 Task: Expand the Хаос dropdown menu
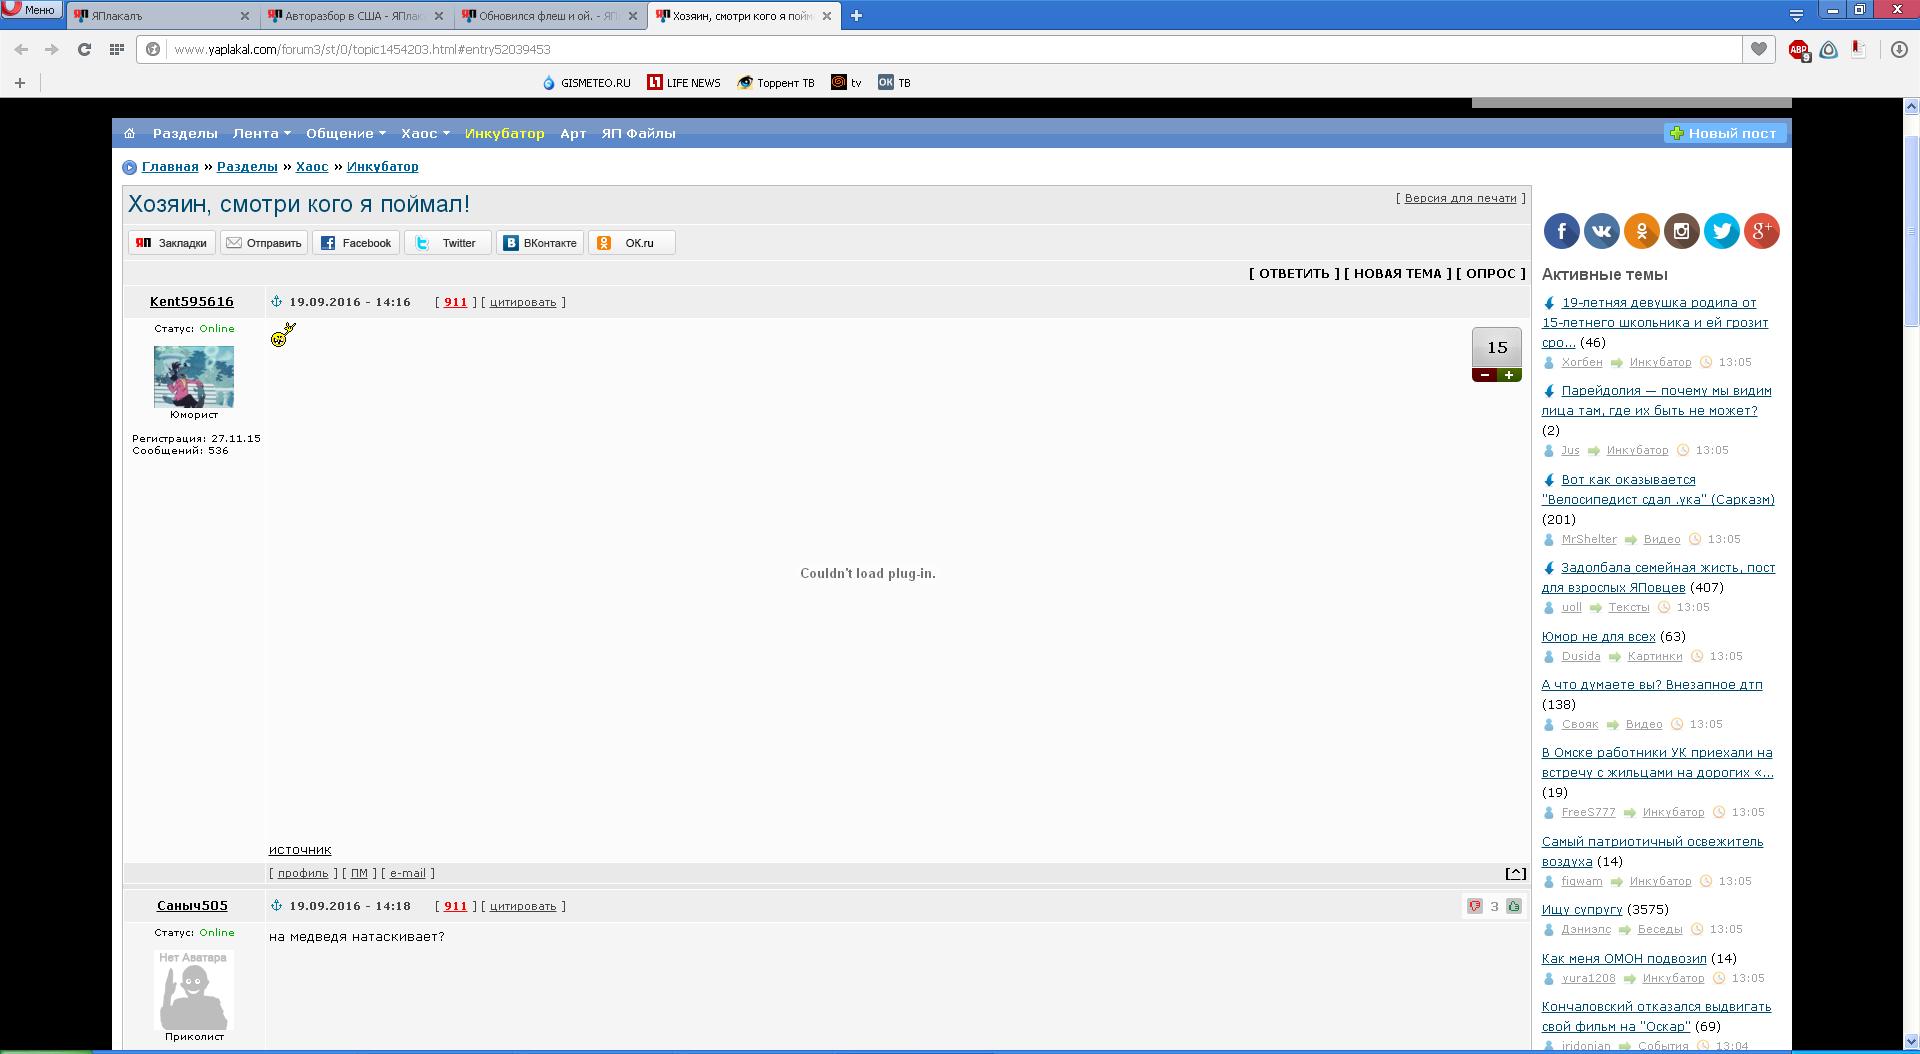click(425, 133)
